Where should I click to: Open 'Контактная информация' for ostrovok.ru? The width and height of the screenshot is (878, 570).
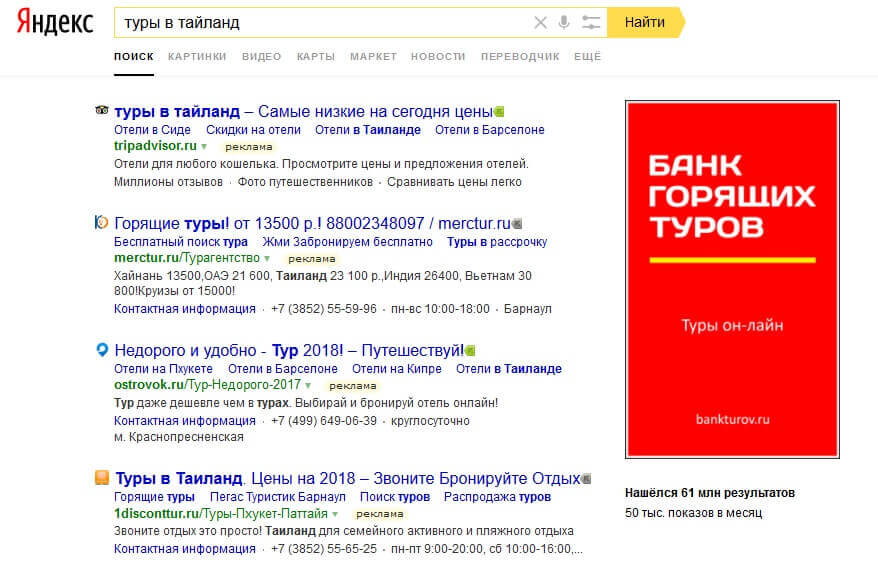[x=185, y=421]
